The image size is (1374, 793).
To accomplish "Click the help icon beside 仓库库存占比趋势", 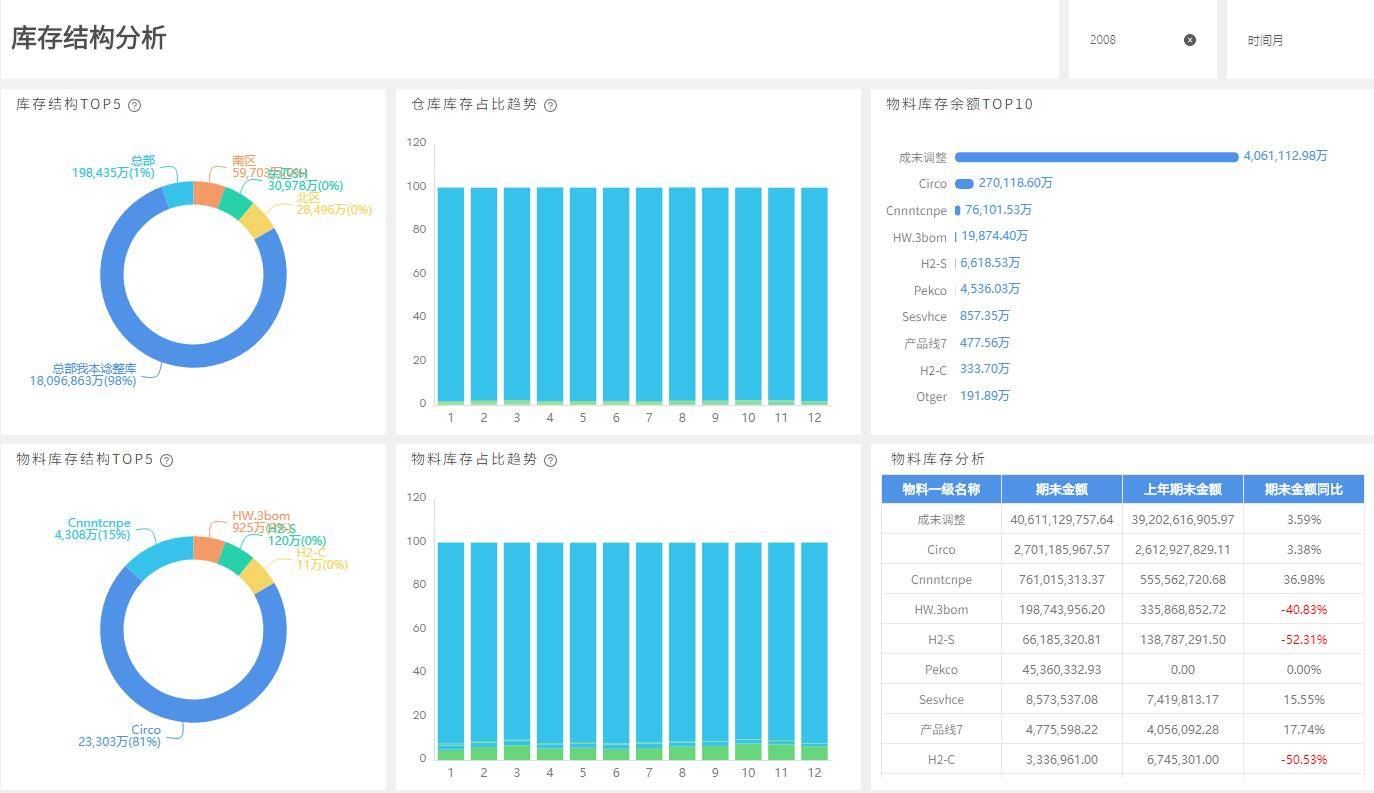I will (550, 104).
